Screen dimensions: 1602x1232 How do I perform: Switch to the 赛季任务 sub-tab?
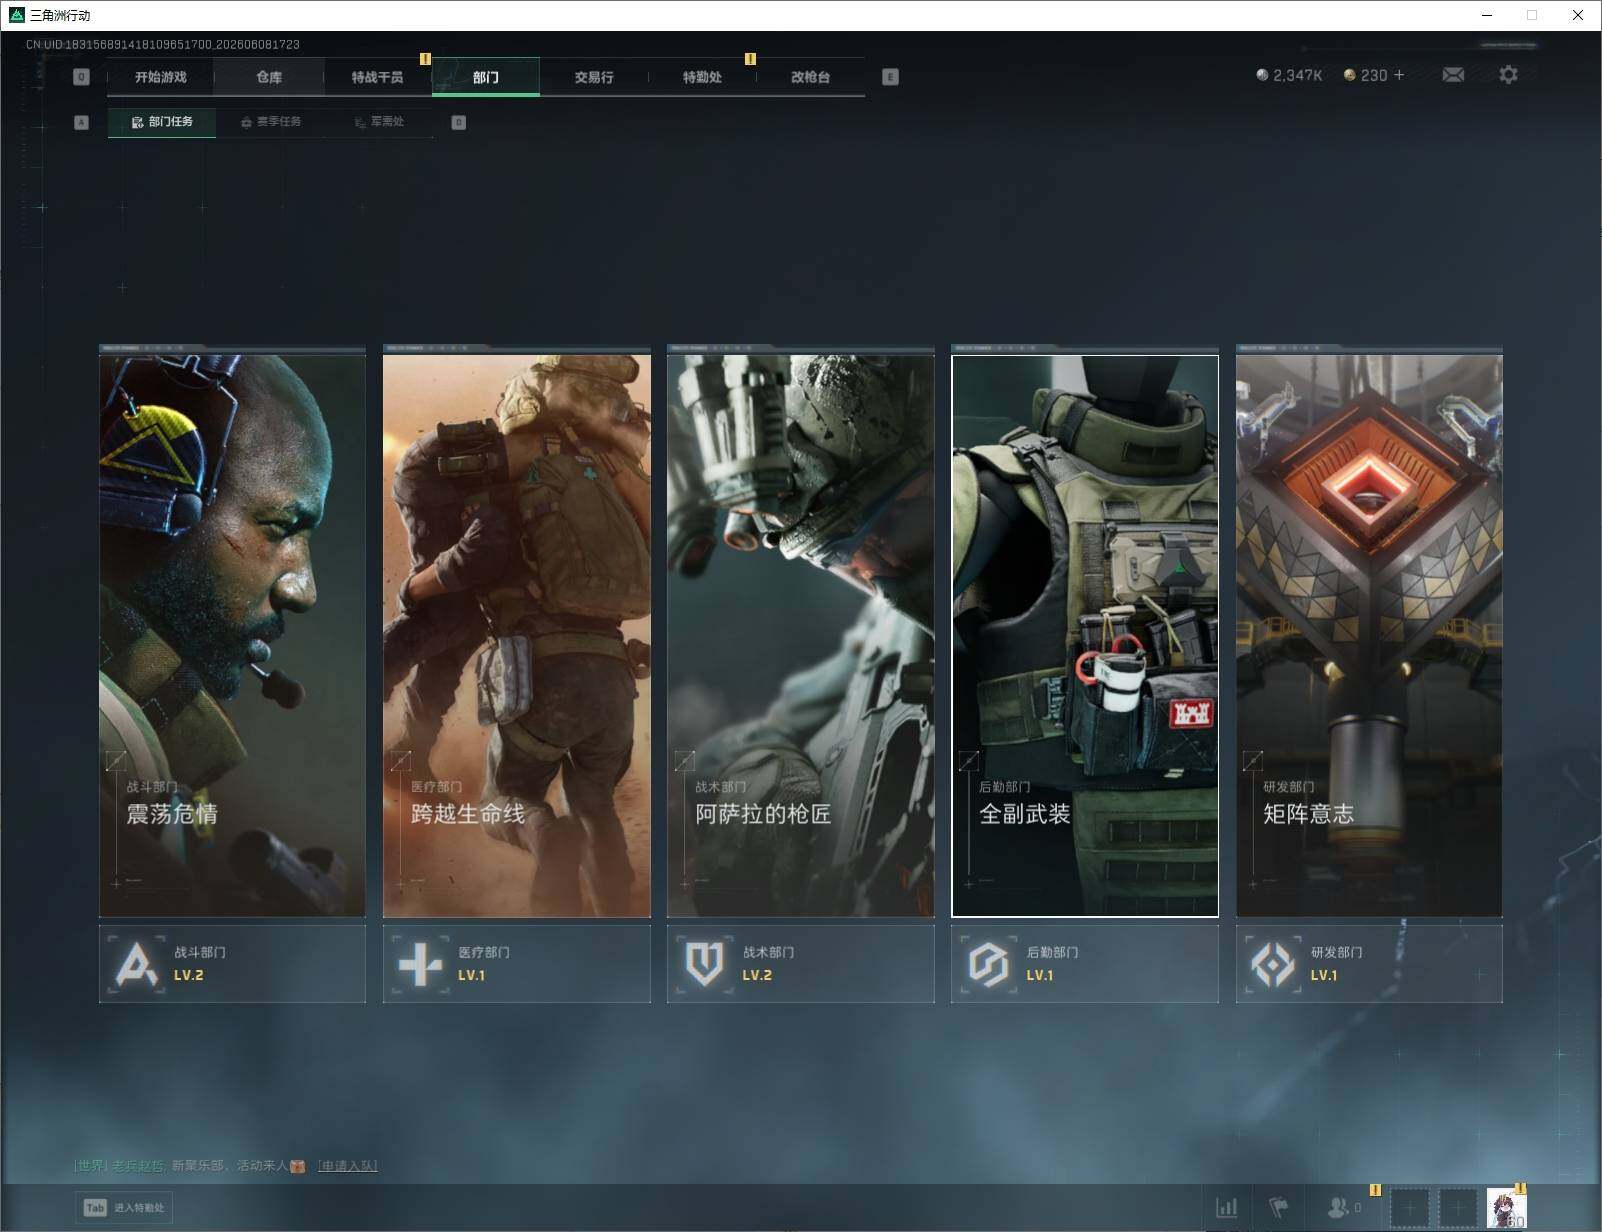pyautogui.click(x=271, y=122)
